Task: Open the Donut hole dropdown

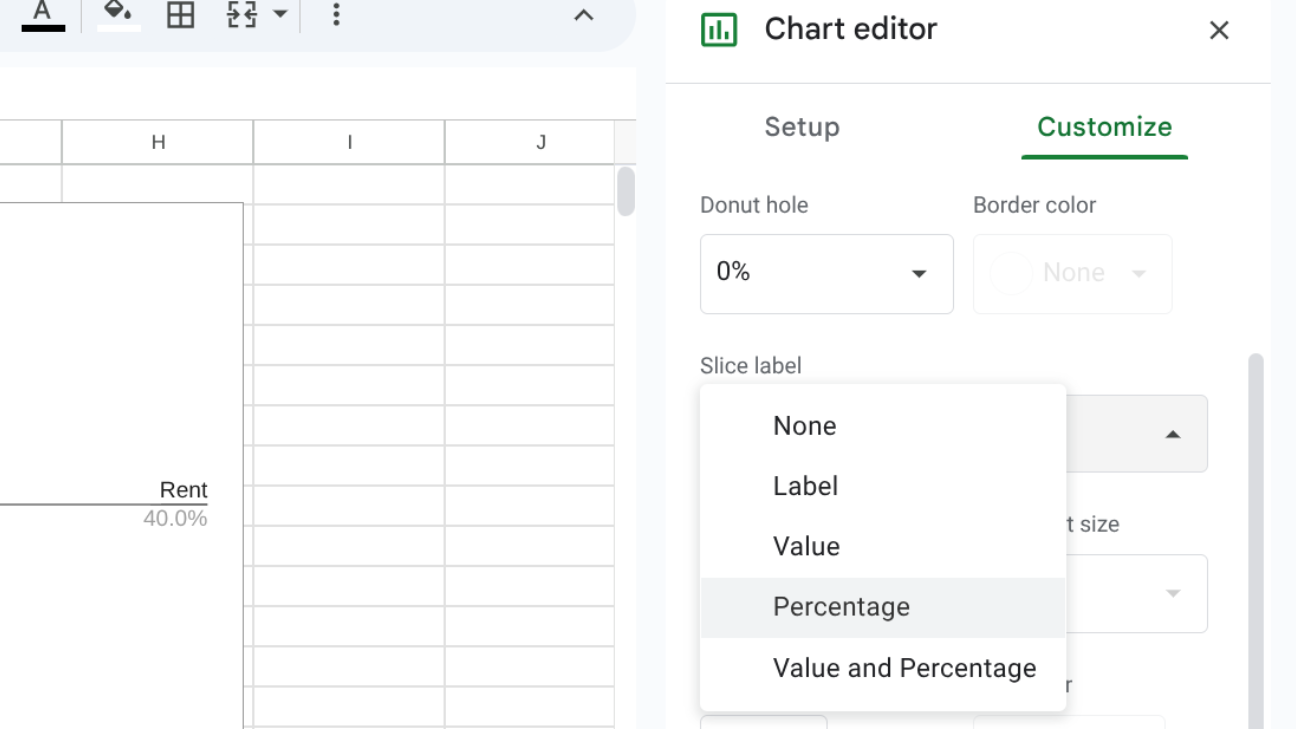Action: 826,273
